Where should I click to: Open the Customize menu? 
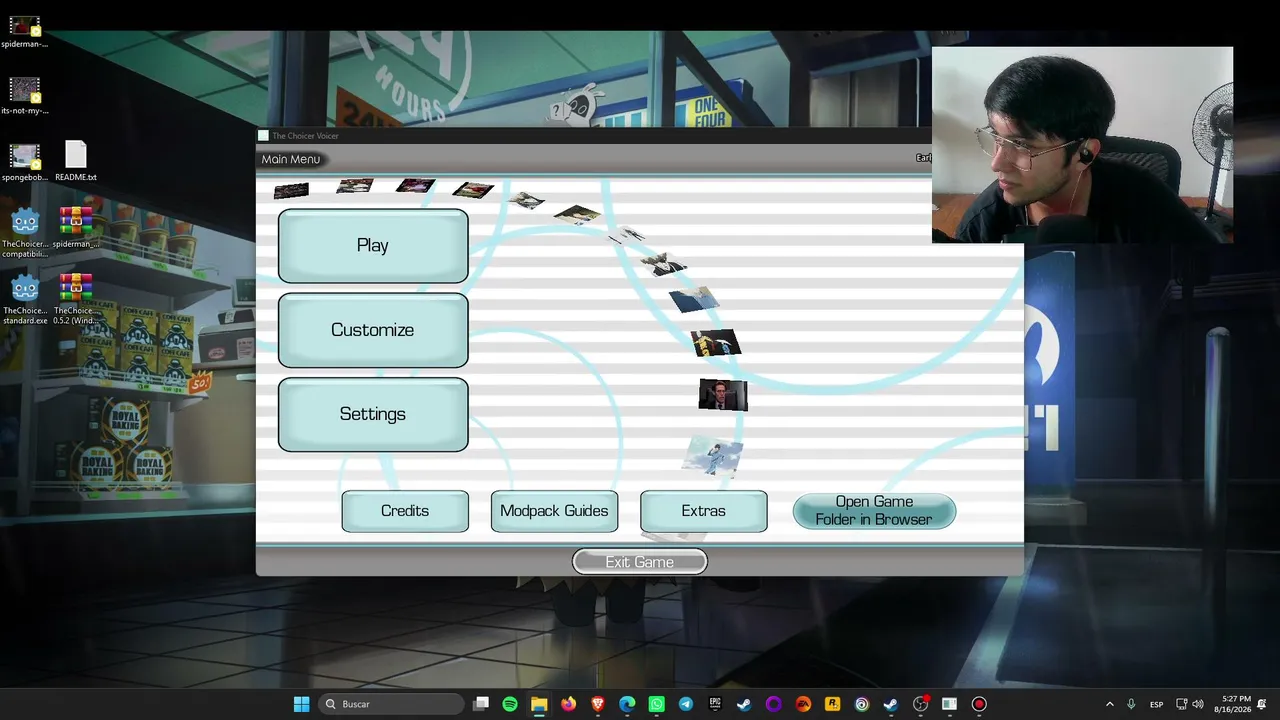click(373, 330)
